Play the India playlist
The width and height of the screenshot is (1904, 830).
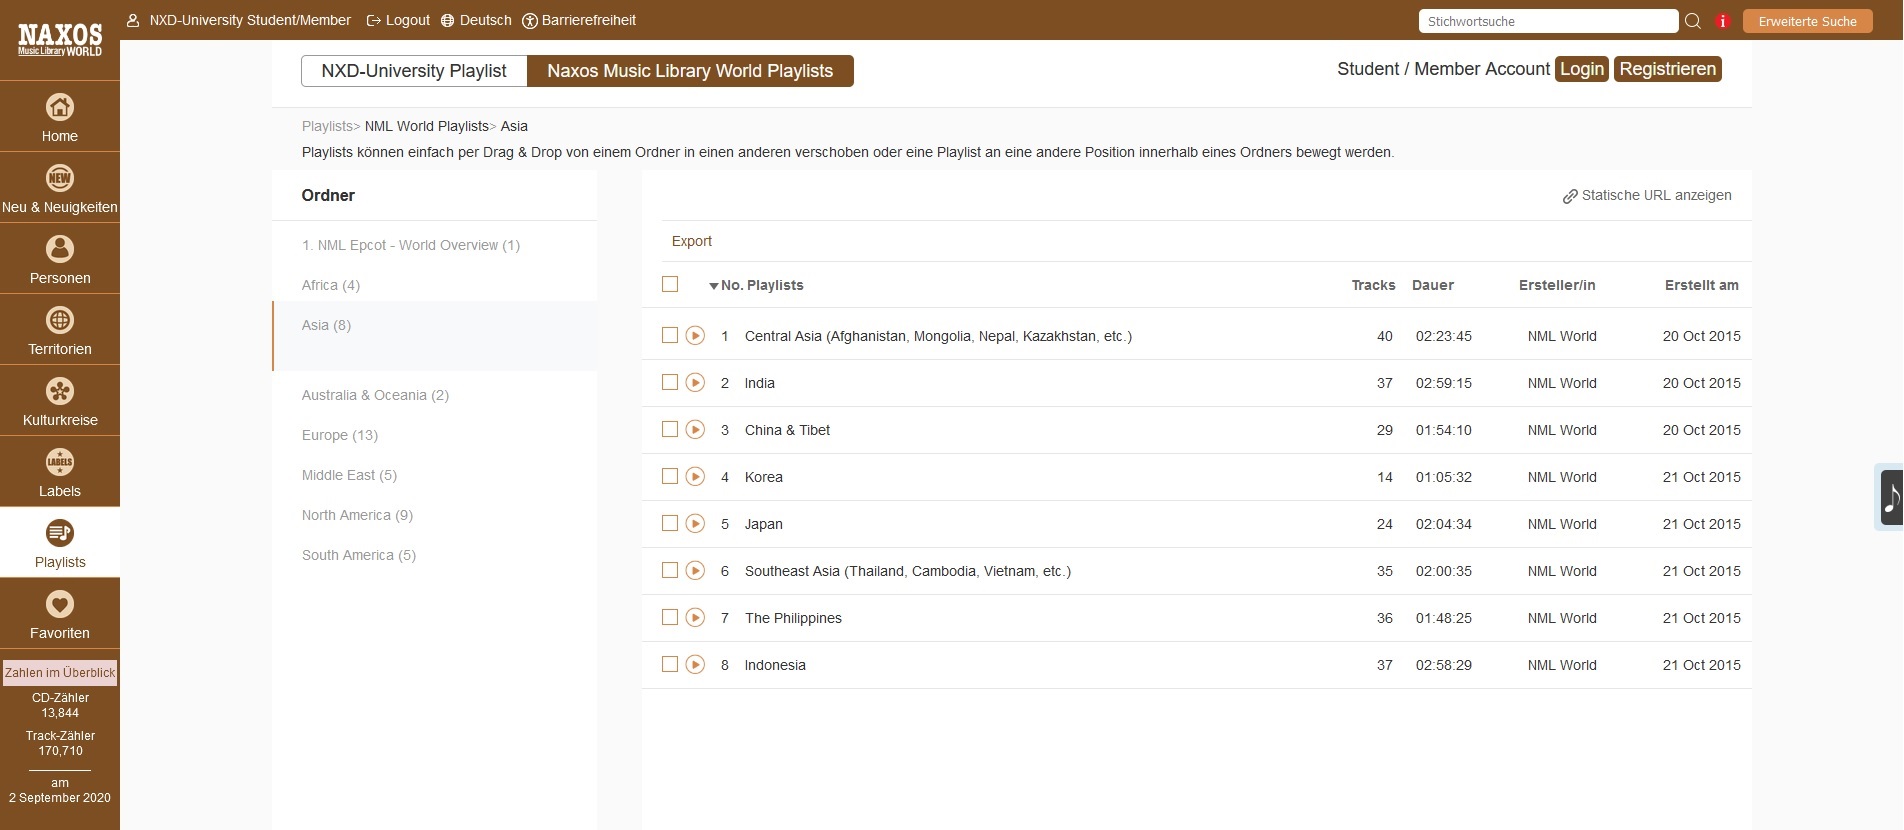click(695, 383)
